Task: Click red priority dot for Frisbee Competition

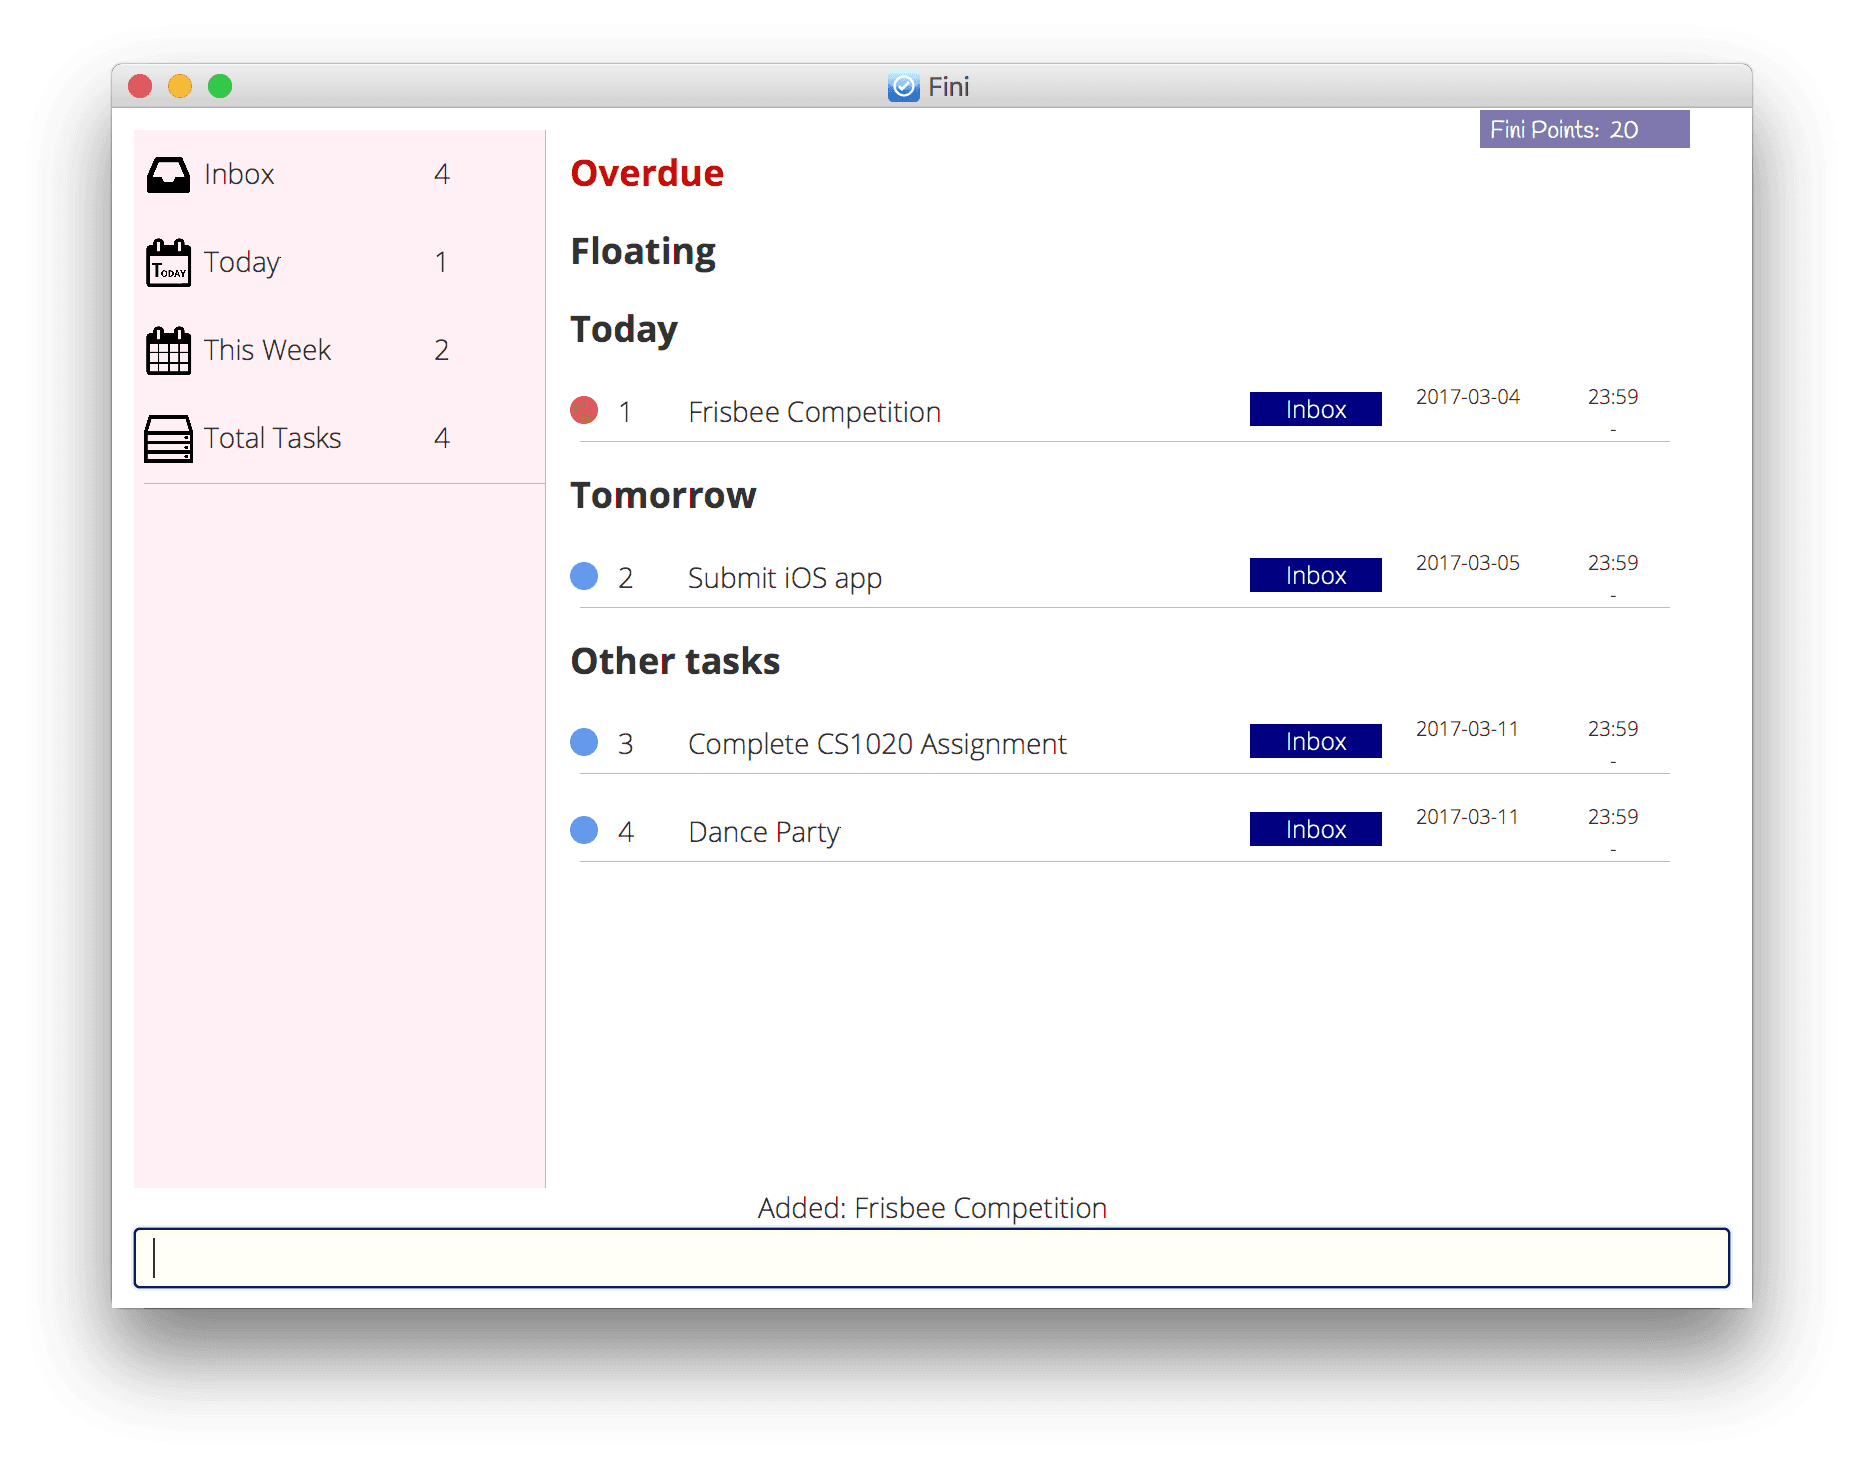Action: click(x=584, y=410)
